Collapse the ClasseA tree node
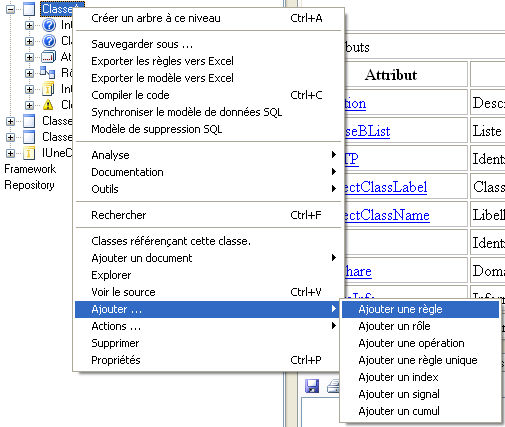The width and height of the screenshot is (505, 427). point(10,9)
